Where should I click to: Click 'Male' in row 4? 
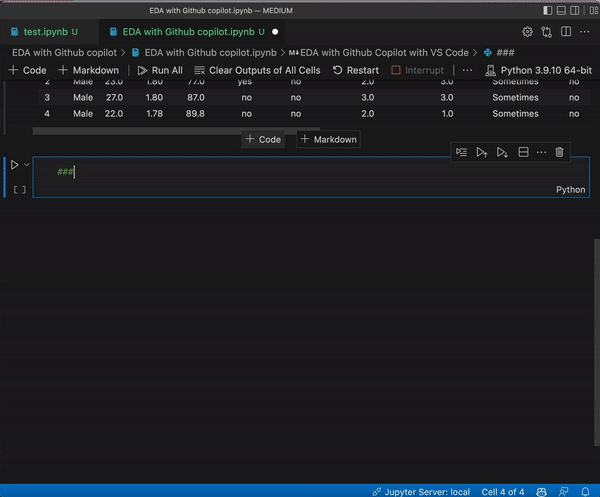[x=83, y=114]
